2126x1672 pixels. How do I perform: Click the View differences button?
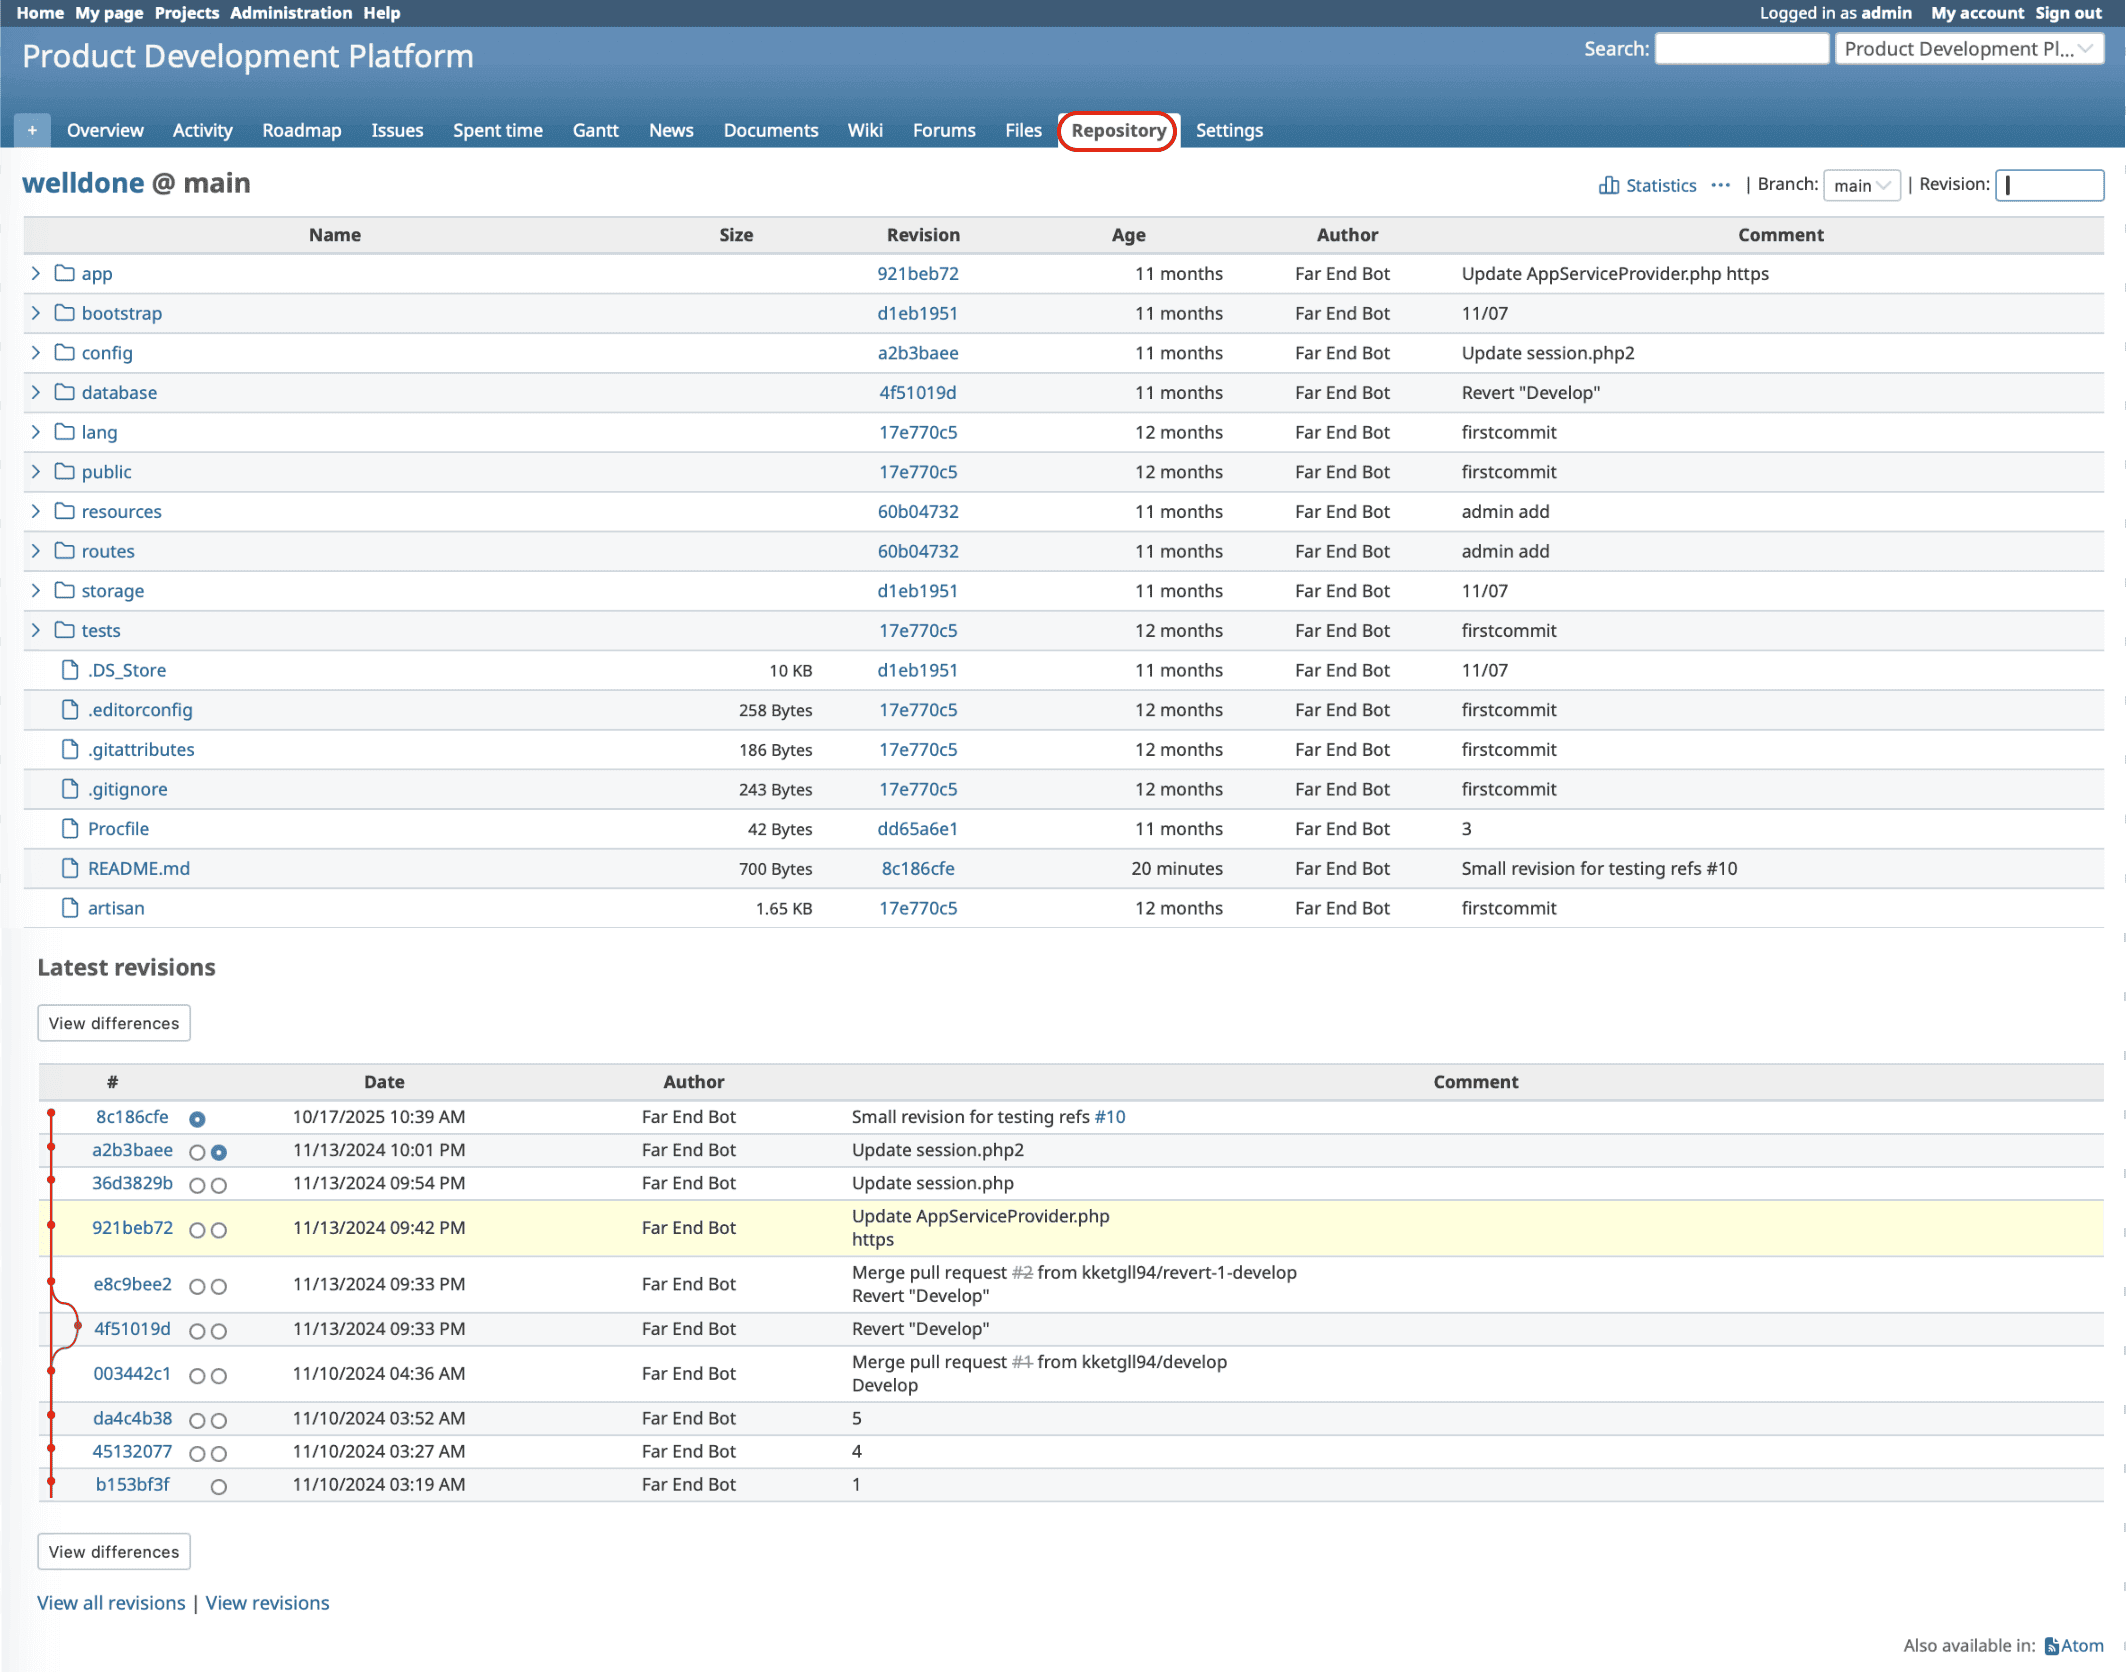pyautogui.click(x=113, y=1023)
